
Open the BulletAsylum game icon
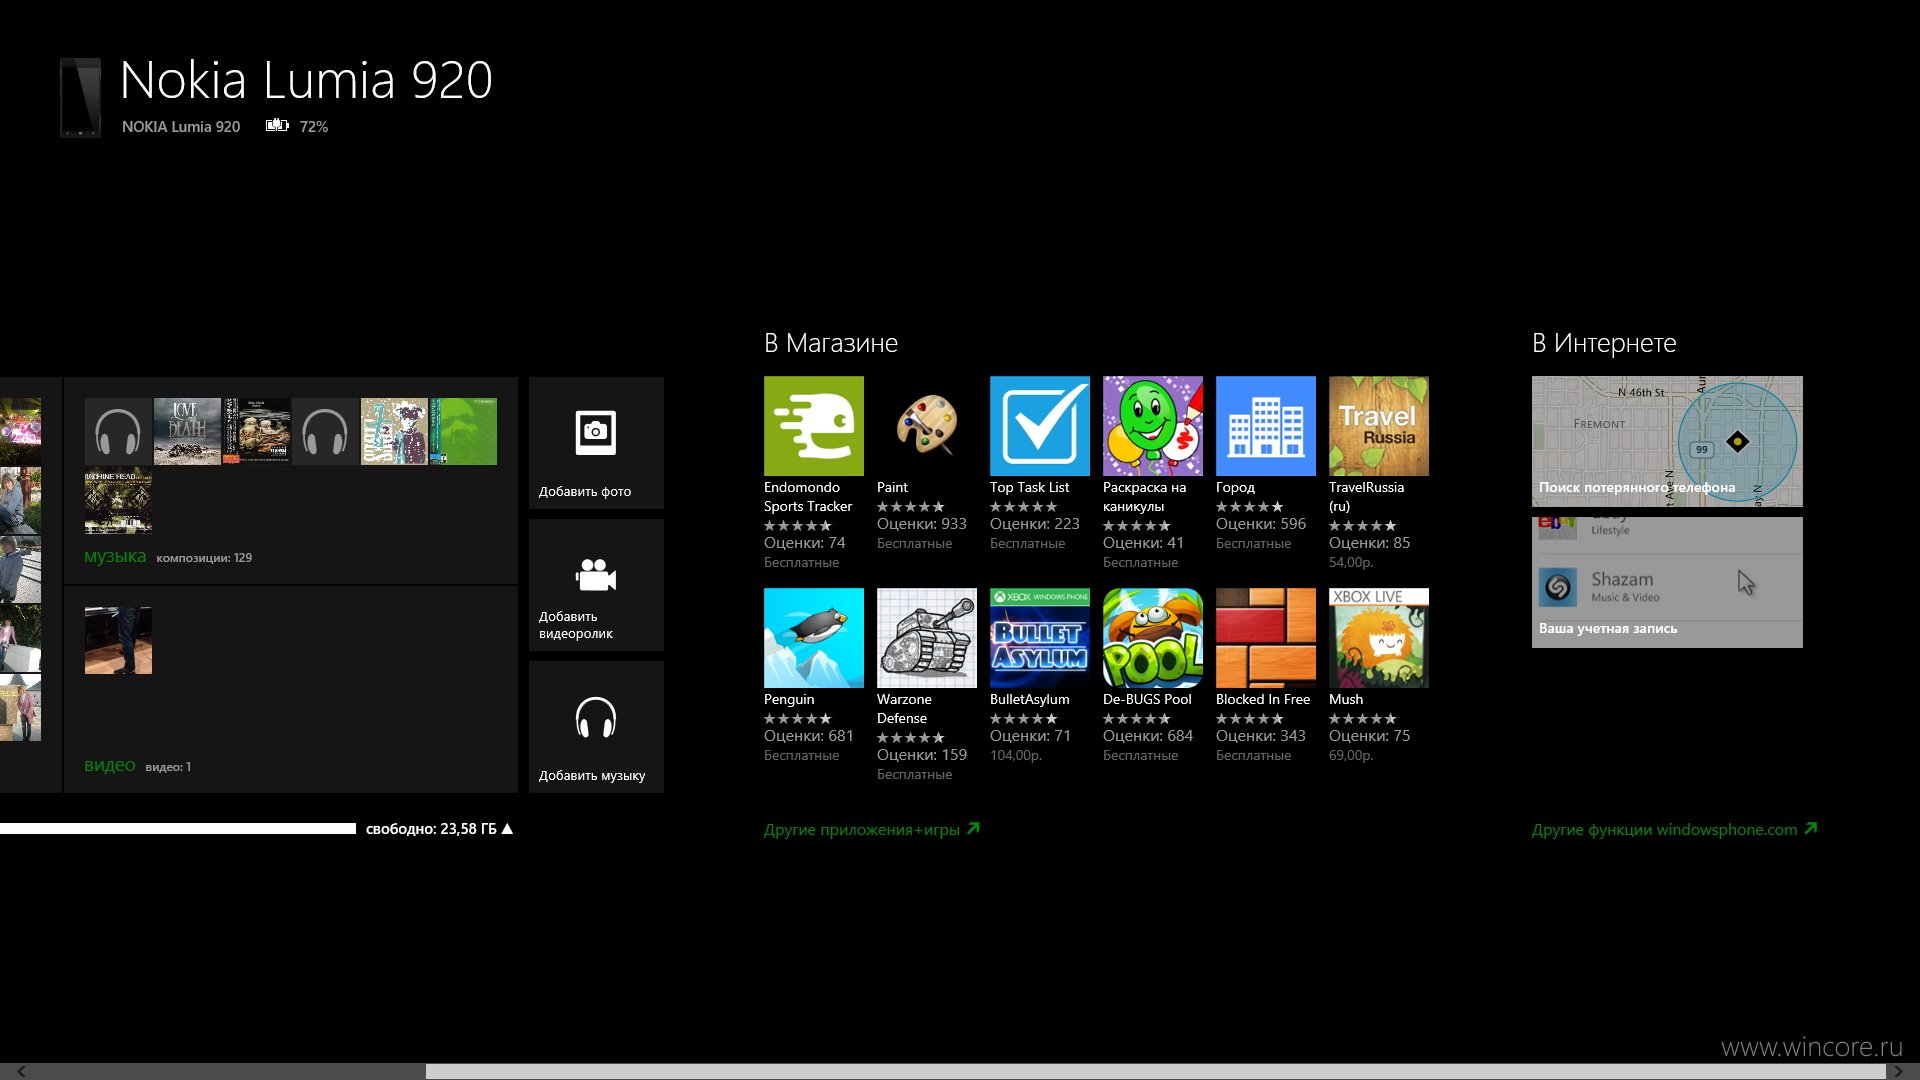(1039, 638)
